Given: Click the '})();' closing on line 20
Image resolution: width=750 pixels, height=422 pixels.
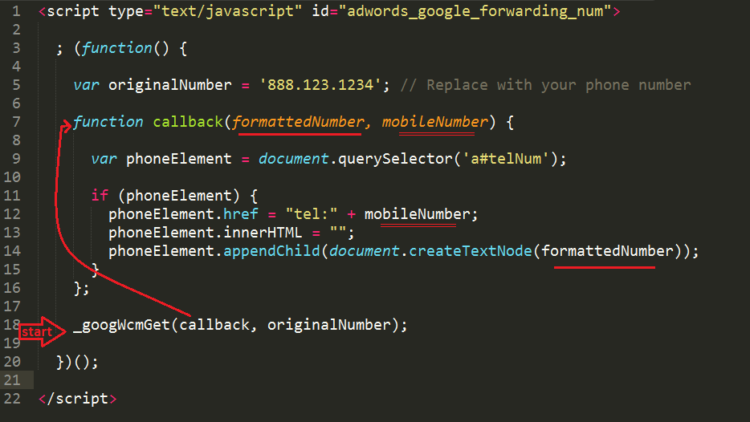Looking at the screenshot, I should pos(77,362).
